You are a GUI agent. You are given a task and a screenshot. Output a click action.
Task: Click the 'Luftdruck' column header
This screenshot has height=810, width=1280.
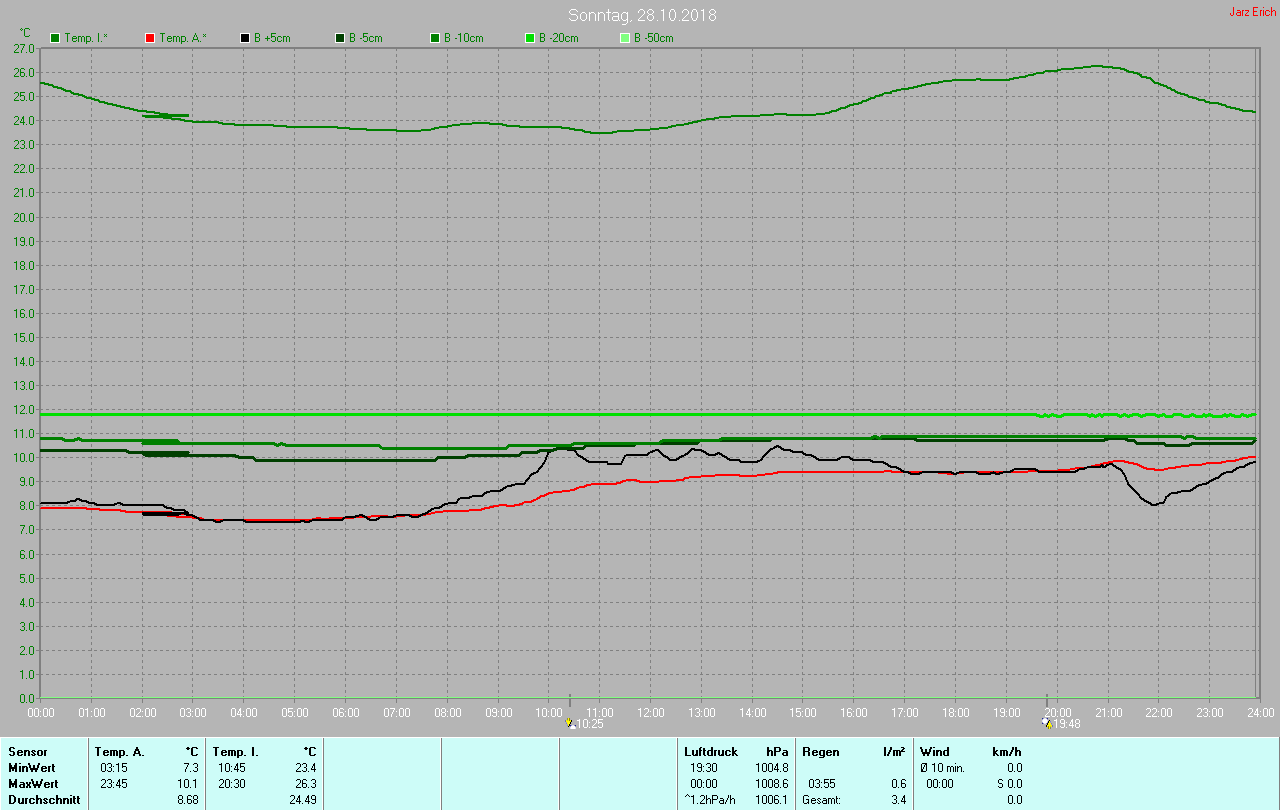711,752
